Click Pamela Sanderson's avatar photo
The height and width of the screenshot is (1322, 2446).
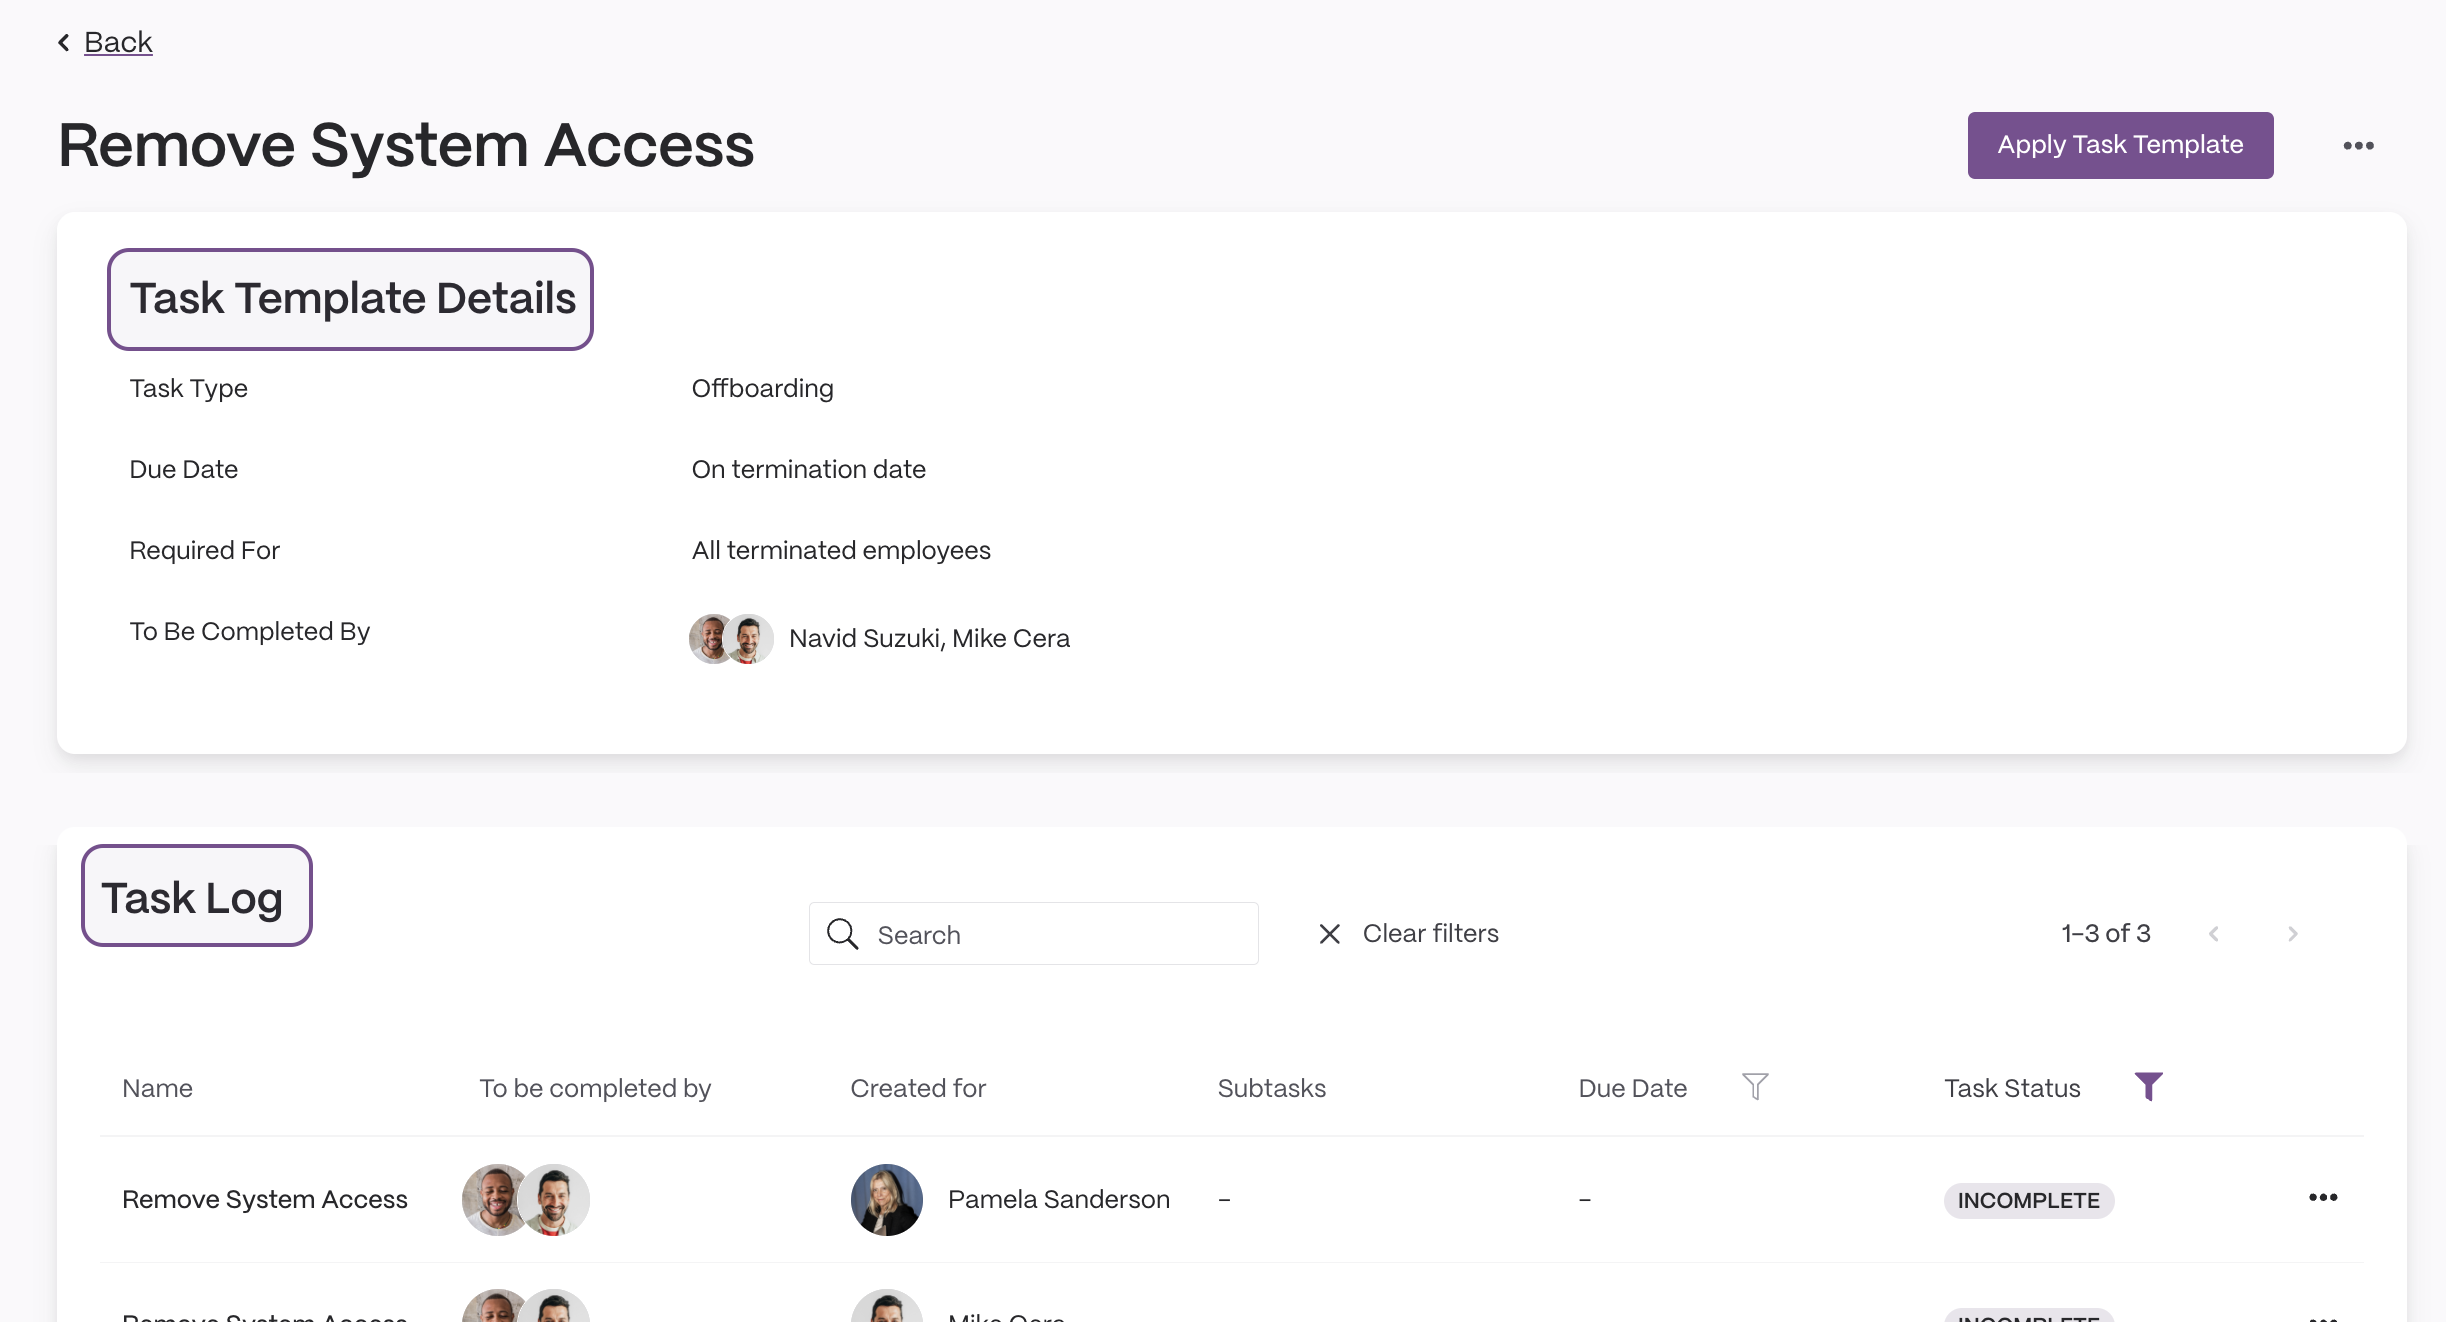coord(886,1199)
